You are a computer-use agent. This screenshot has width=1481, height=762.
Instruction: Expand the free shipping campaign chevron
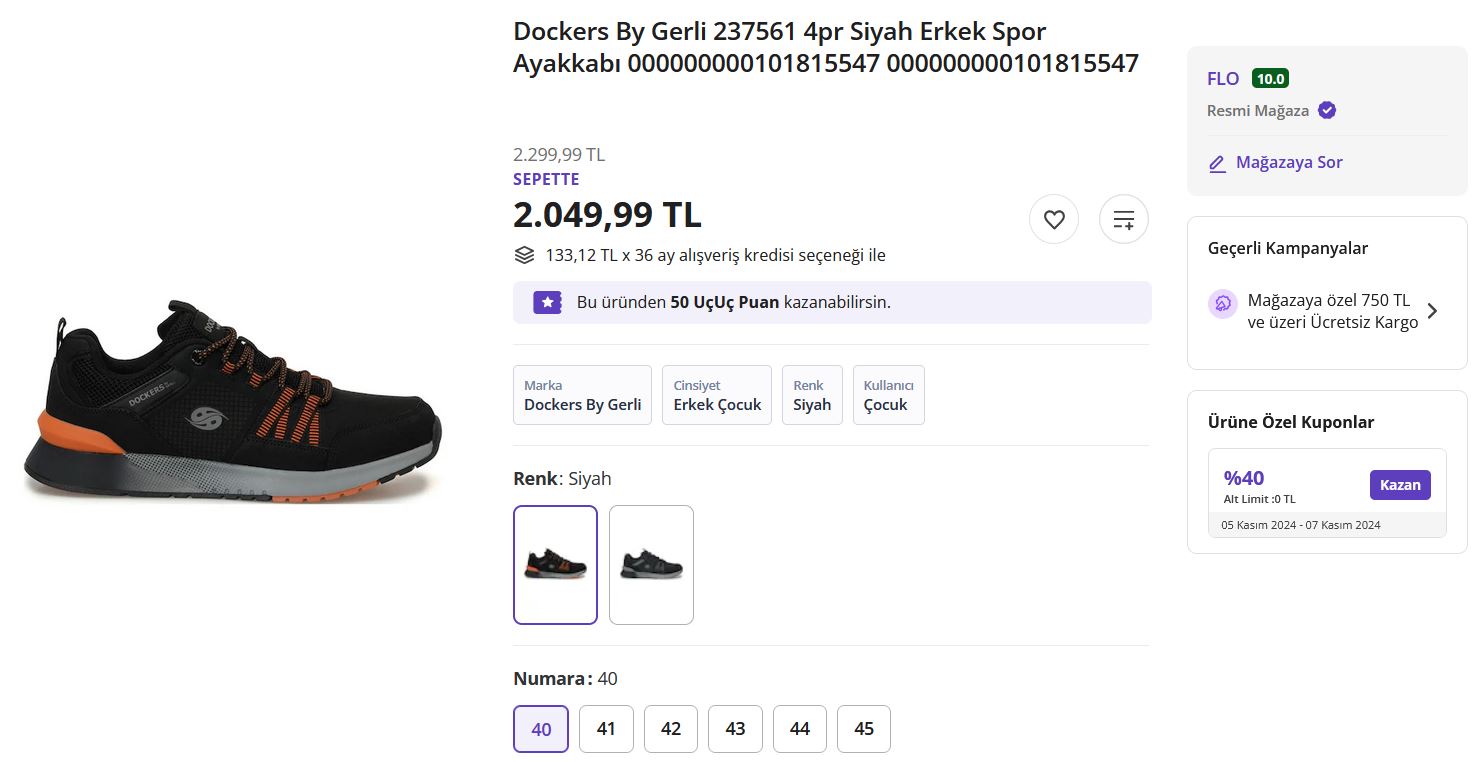1433,311
